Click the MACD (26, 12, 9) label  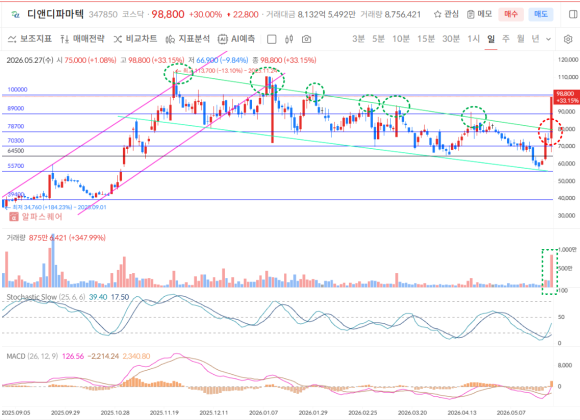(x=32, y=356)
